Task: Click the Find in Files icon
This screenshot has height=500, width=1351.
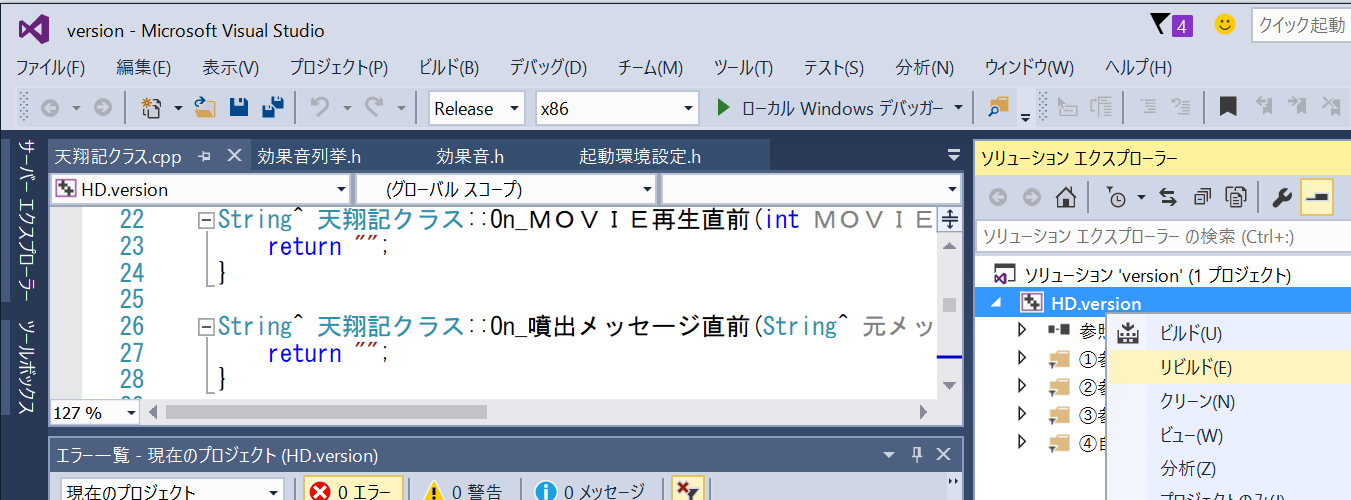Action: 998,107
